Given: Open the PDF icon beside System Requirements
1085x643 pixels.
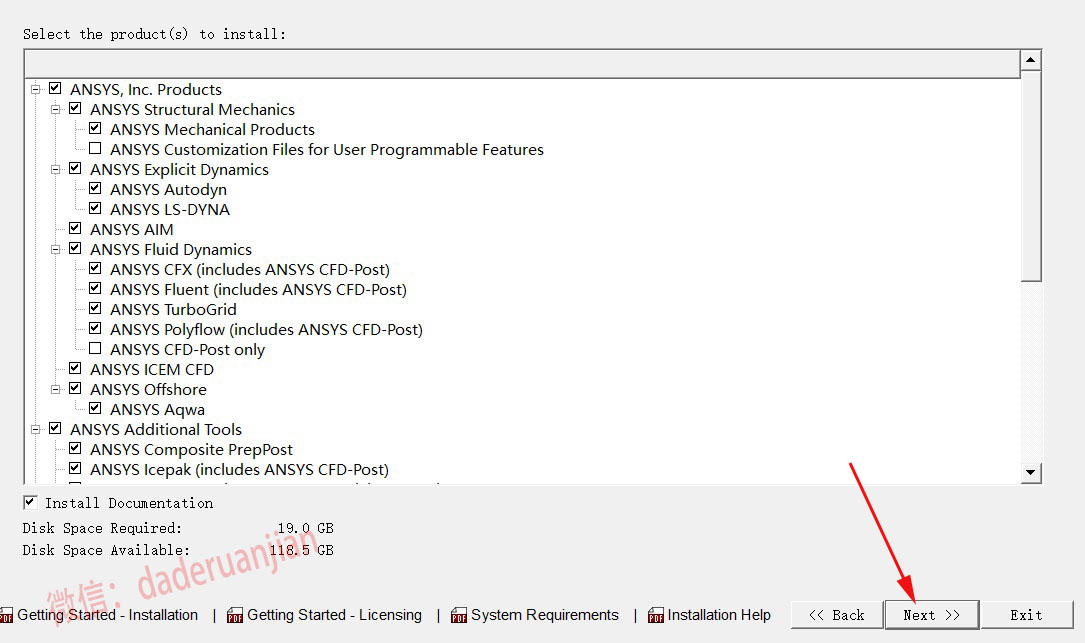Looking at the screenshot, I should 459,615.
